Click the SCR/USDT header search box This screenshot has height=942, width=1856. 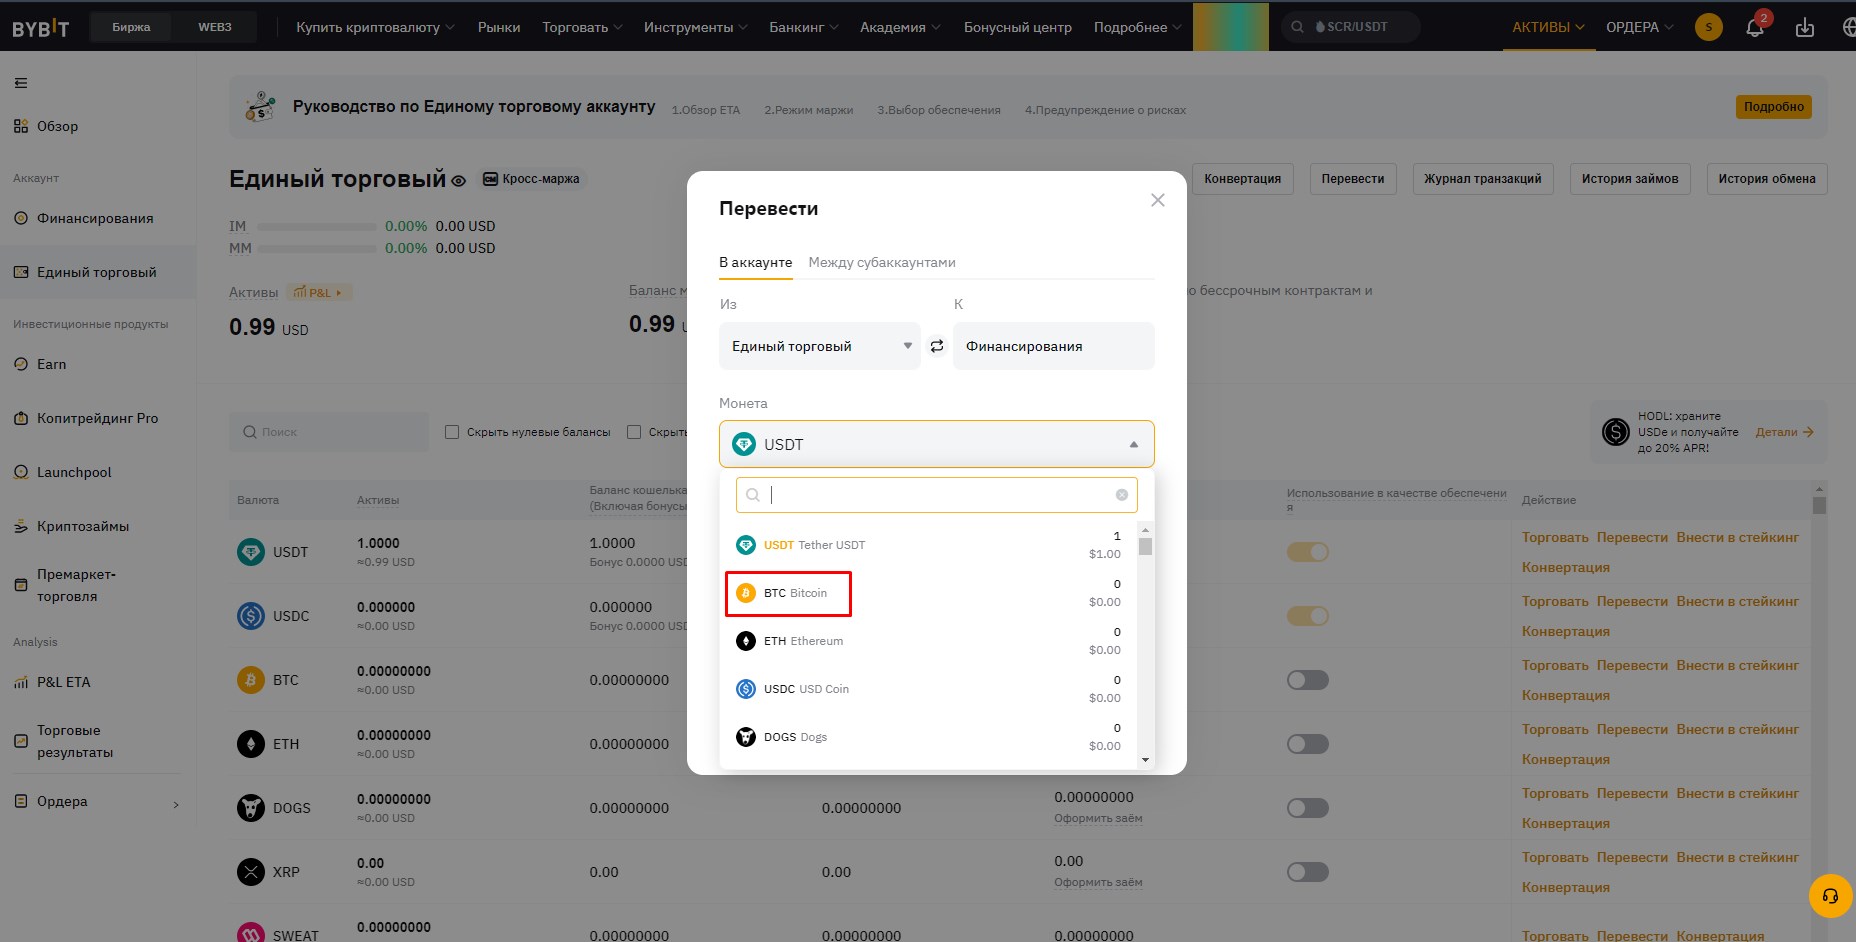(1350, 27)
